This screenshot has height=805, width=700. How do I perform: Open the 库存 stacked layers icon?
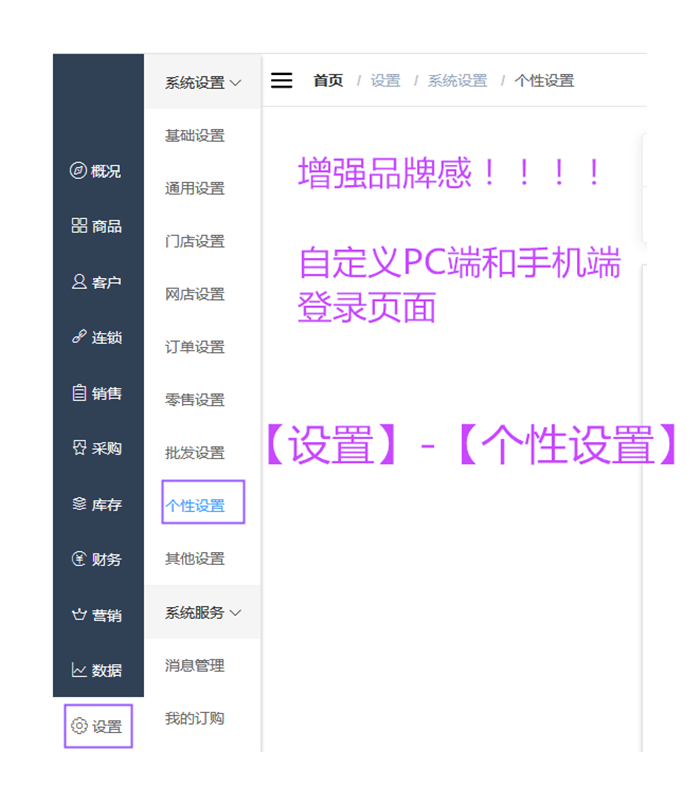pos(79,504)
